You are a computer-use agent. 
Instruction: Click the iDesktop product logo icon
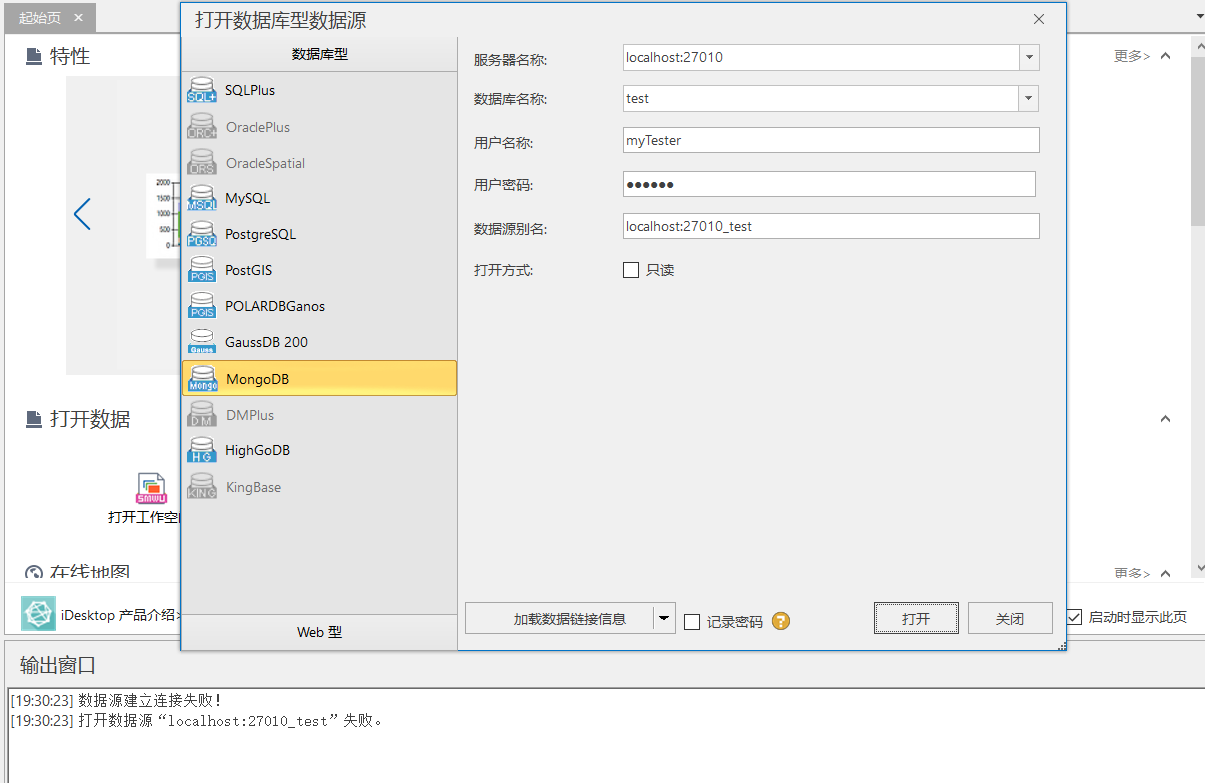38,614
